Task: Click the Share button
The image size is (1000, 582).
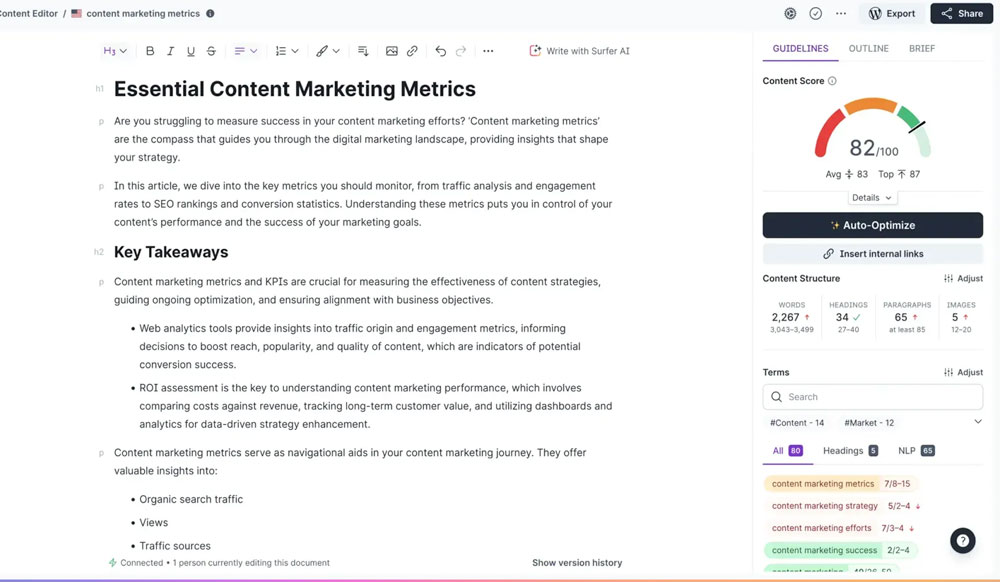Action: (962, 13)
